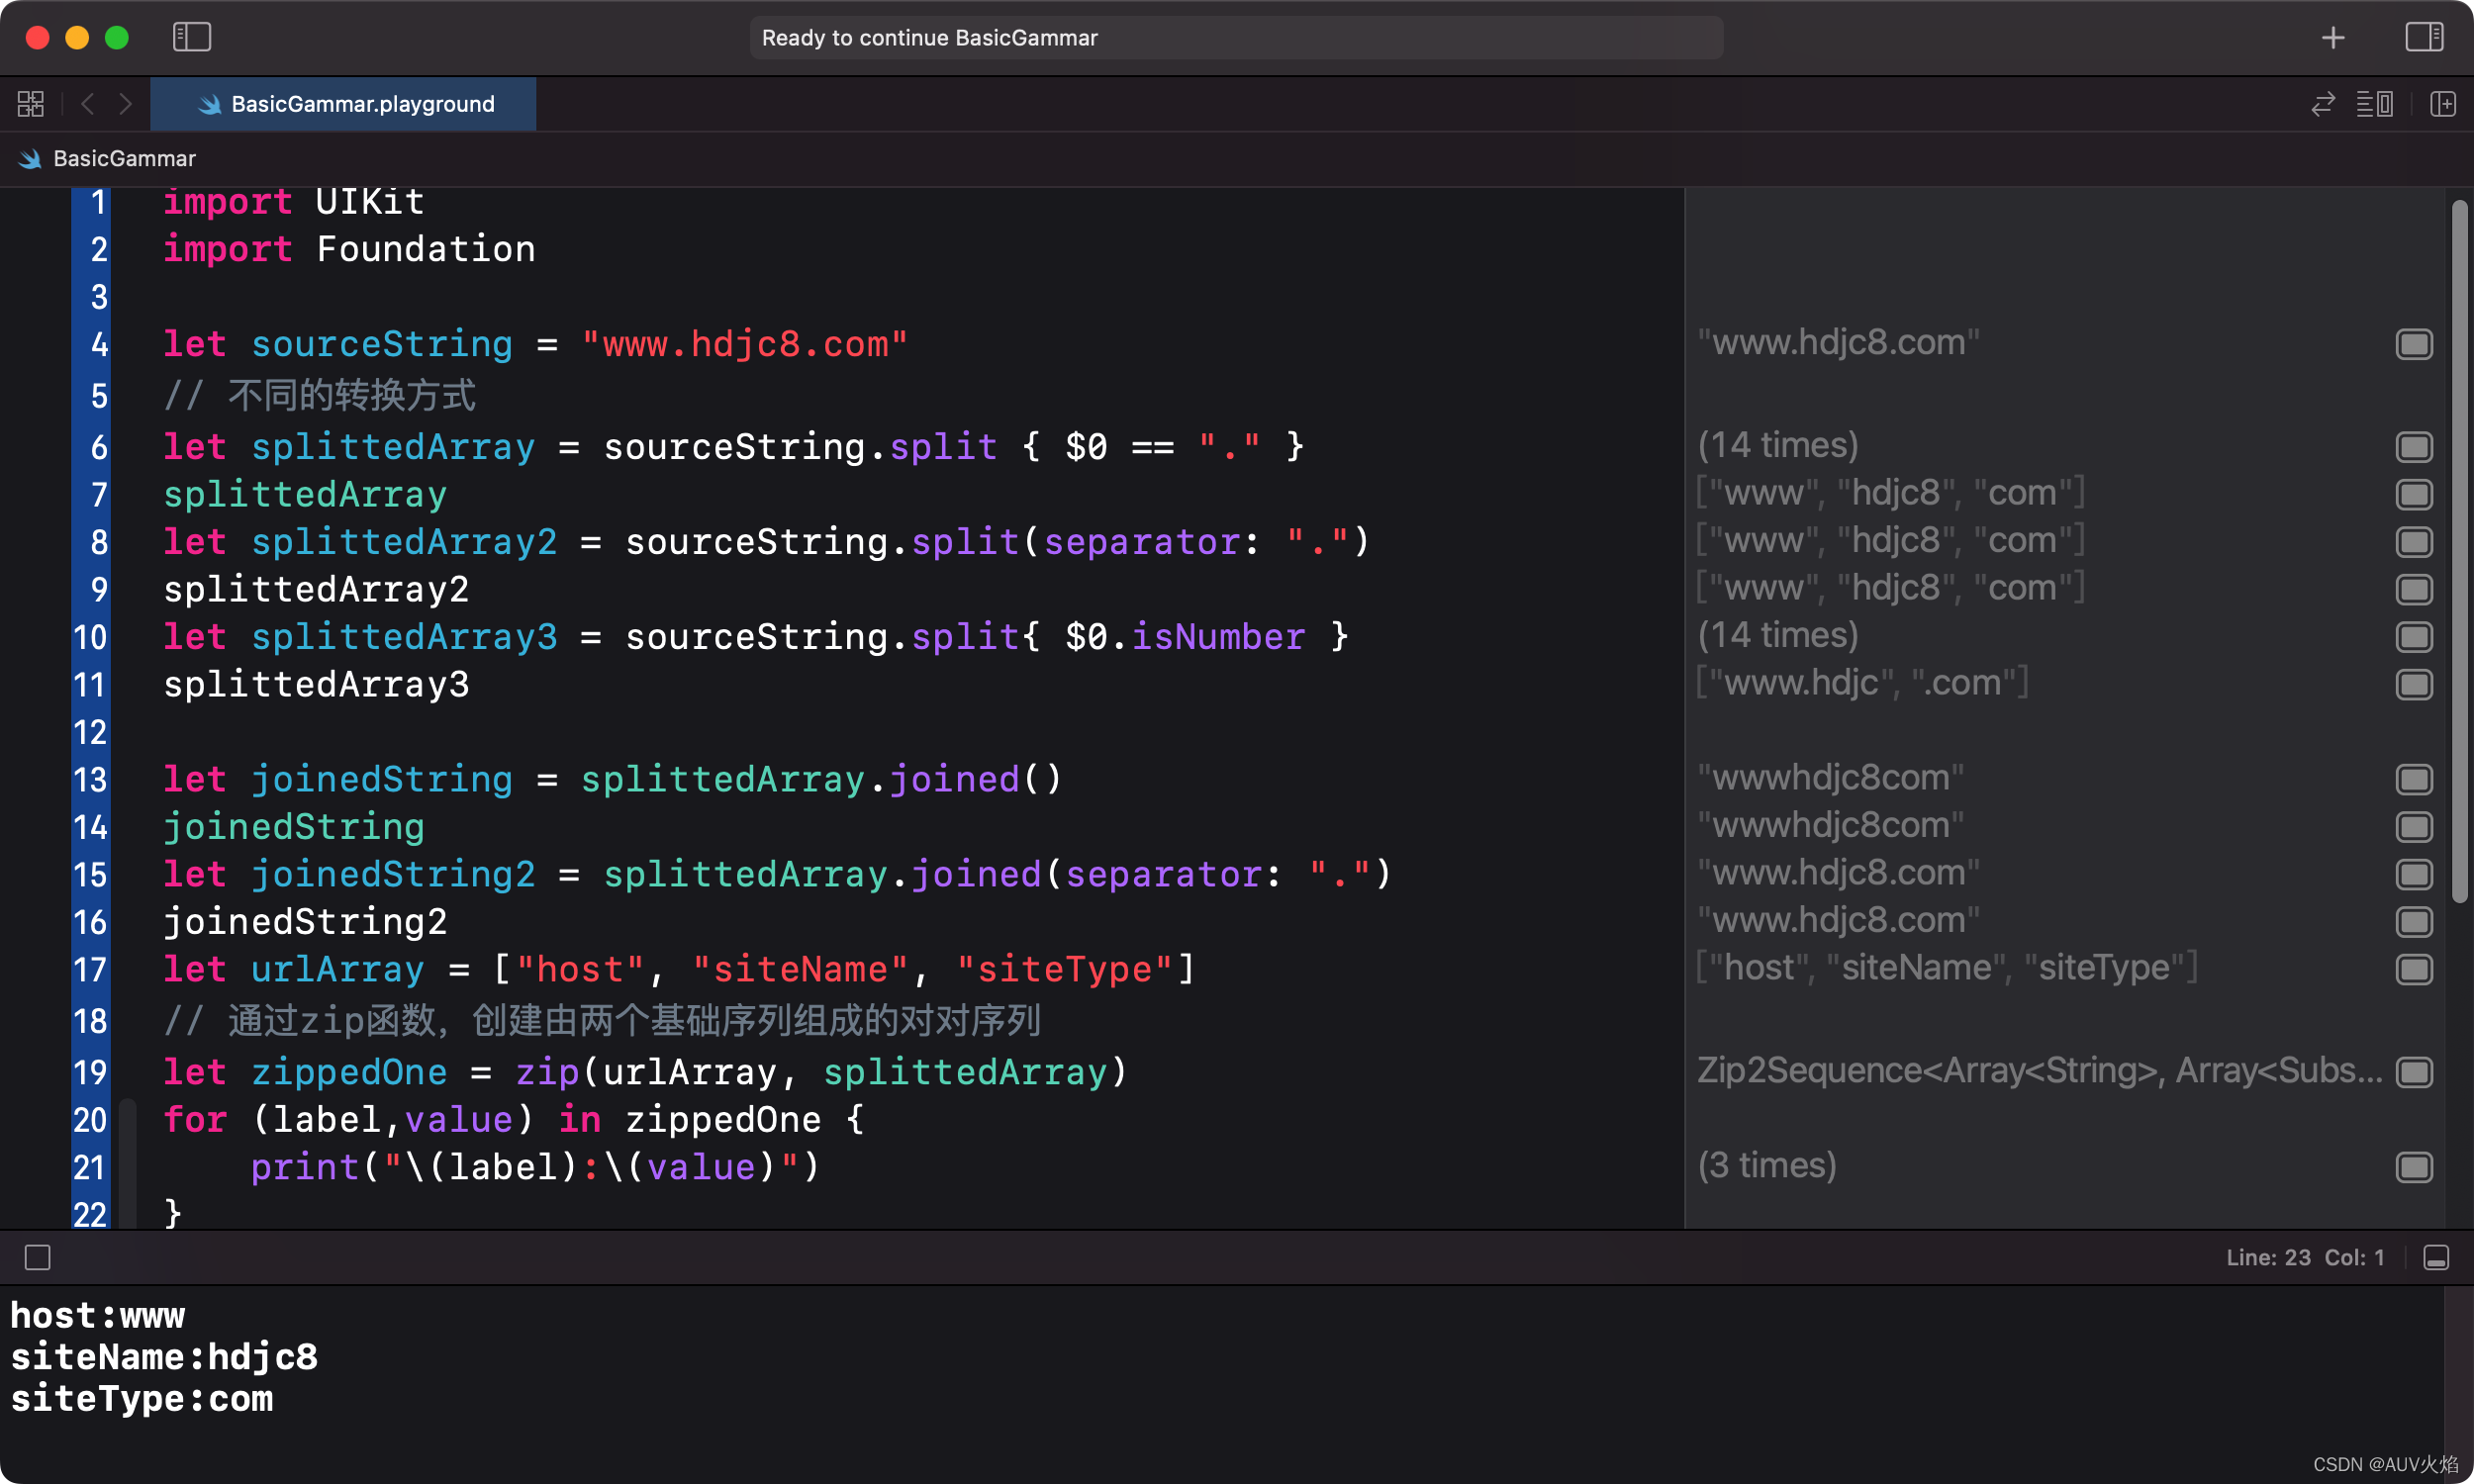Click line number 19 in gutter
The image size is (2474, 1484).
pyautogui.click(x=90, y=1073)
